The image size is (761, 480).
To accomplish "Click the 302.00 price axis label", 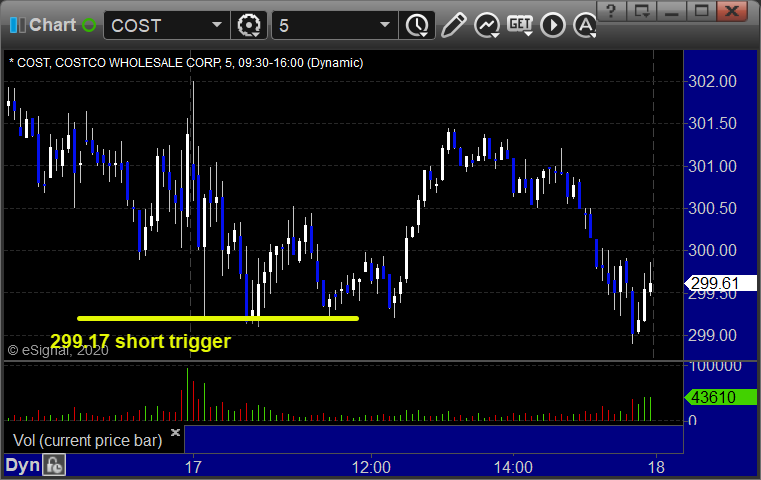I will click(712, 81).
